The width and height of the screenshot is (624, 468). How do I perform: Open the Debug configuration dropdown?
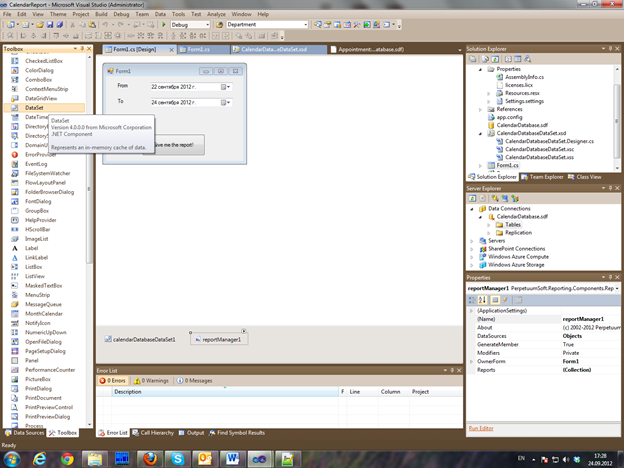pos(207,25)
